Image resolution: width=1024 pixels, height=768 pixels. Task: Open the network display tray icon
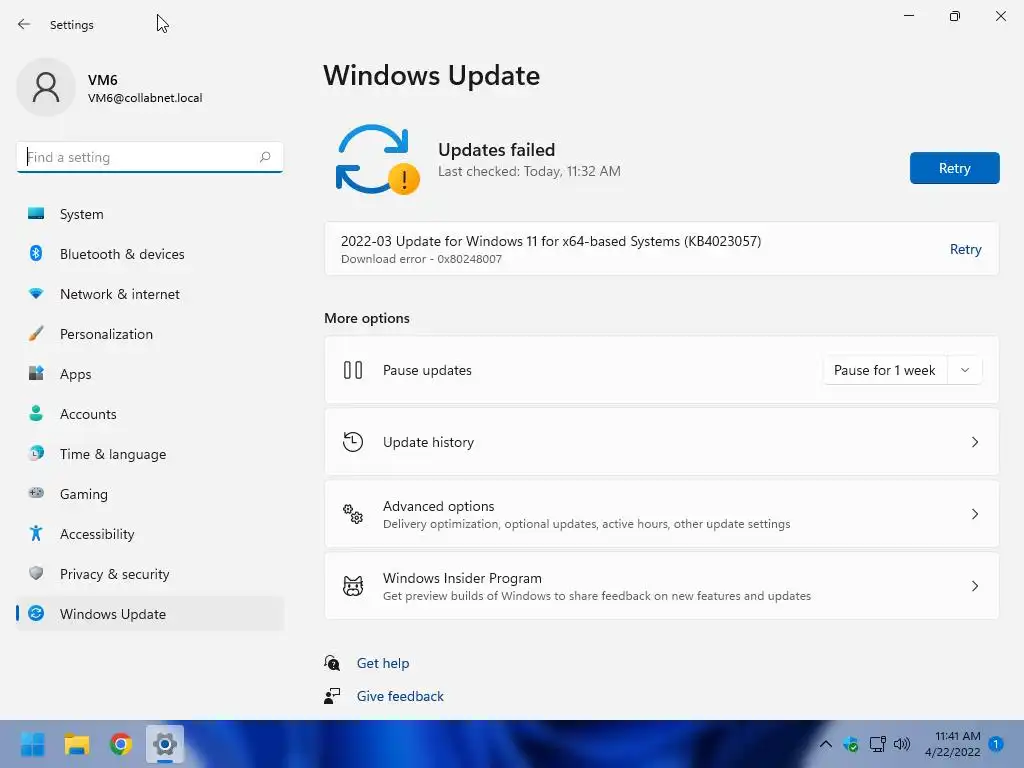tap(877, 744)
